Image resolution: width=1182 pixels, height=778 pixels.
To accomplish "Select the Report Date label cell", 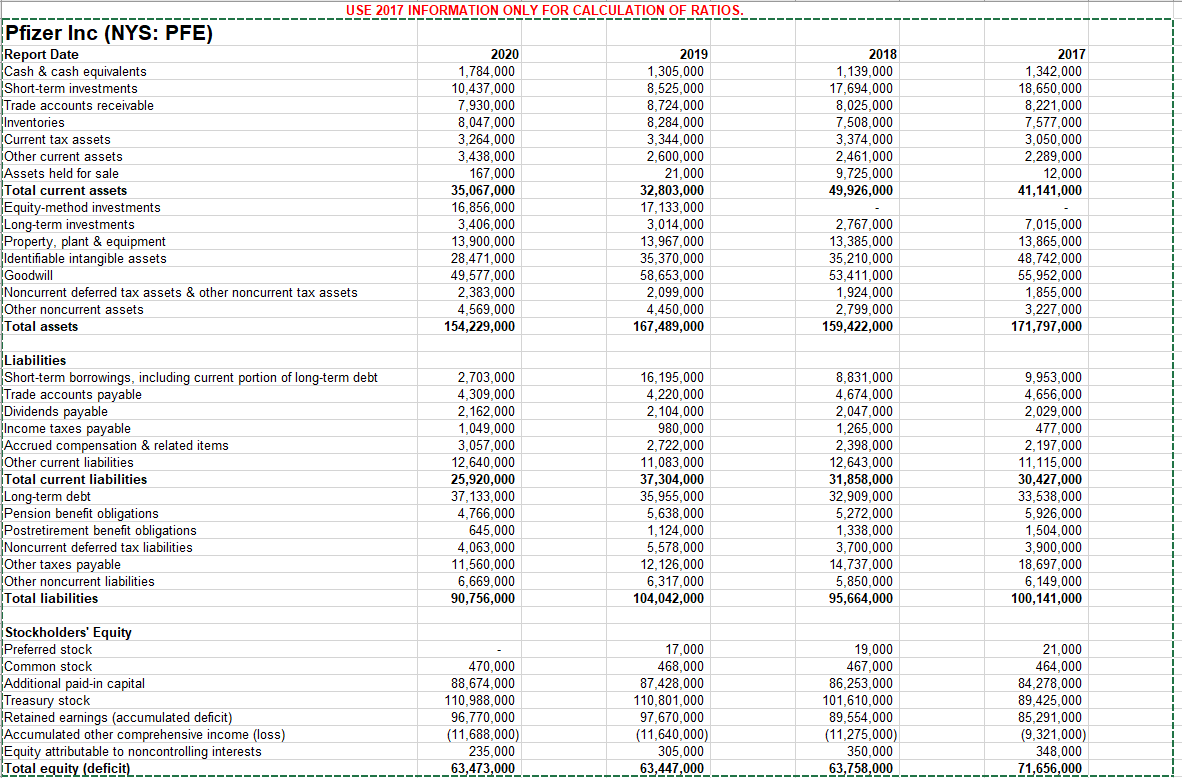I will [41, 54].
